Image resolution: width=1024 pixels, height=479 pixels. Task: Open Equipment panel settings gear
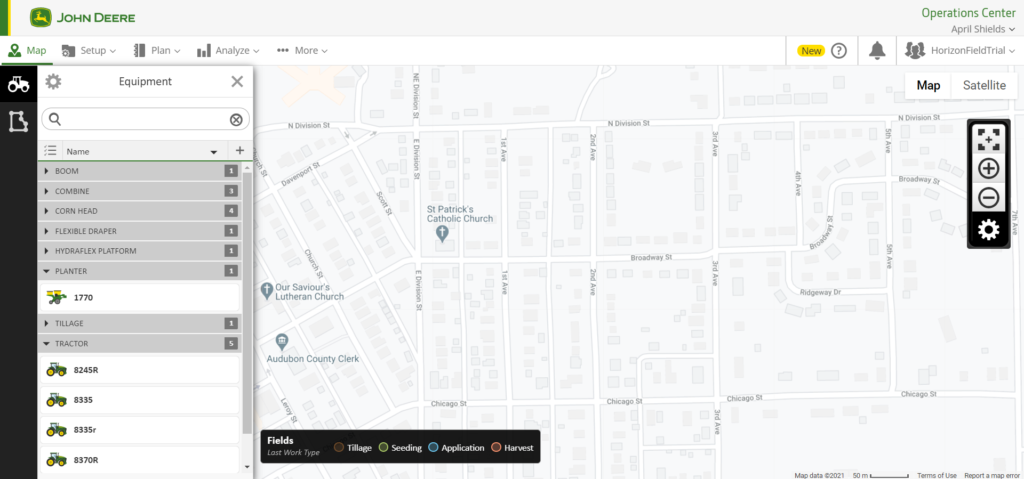(53, 82)
